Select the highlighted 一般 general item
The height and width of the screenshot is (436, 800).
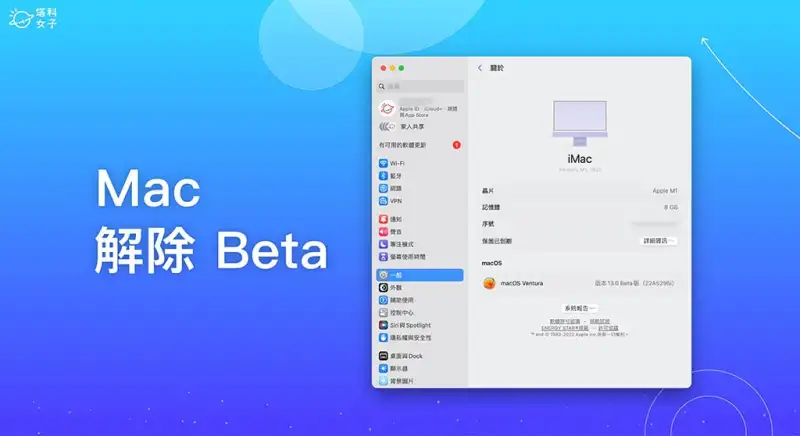click(419, 275)
